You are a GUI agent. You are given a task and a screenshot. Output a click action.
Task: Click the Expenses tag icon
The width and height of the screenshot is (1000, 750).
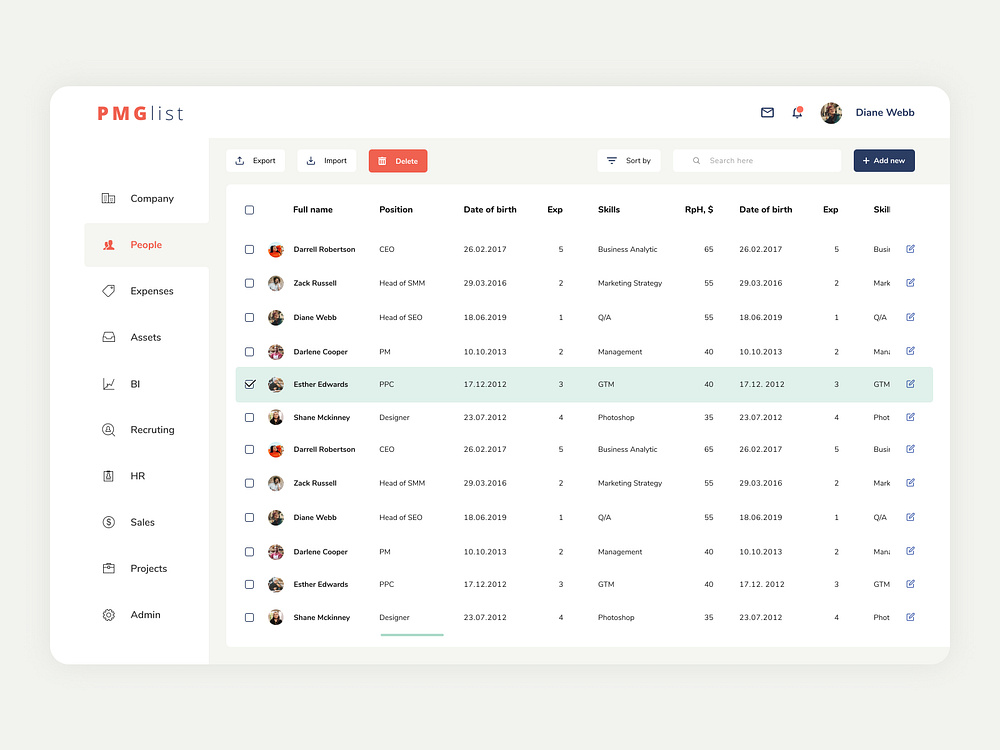109,291
